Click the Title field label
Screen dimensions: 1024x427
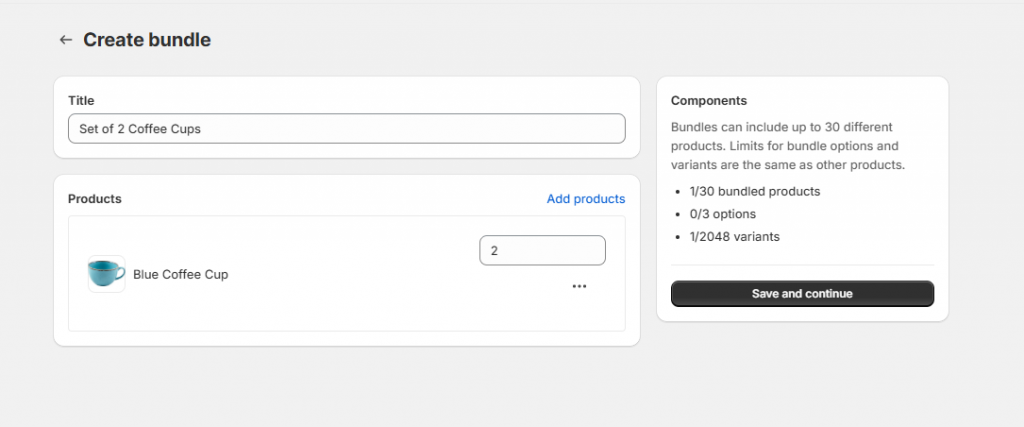(81, 101)
